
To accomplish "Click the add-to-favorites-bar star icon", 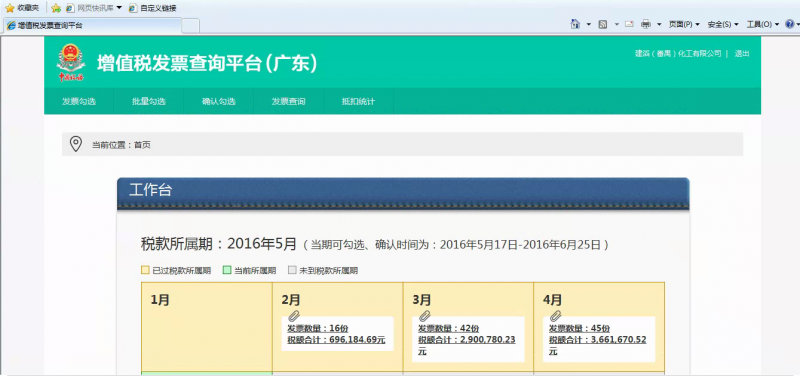I will 56,8.
